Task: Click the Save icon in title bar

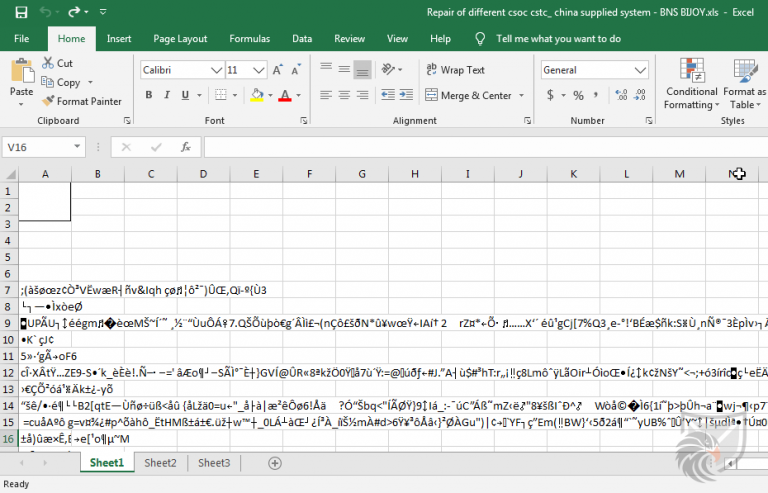Action: (21, 12)
